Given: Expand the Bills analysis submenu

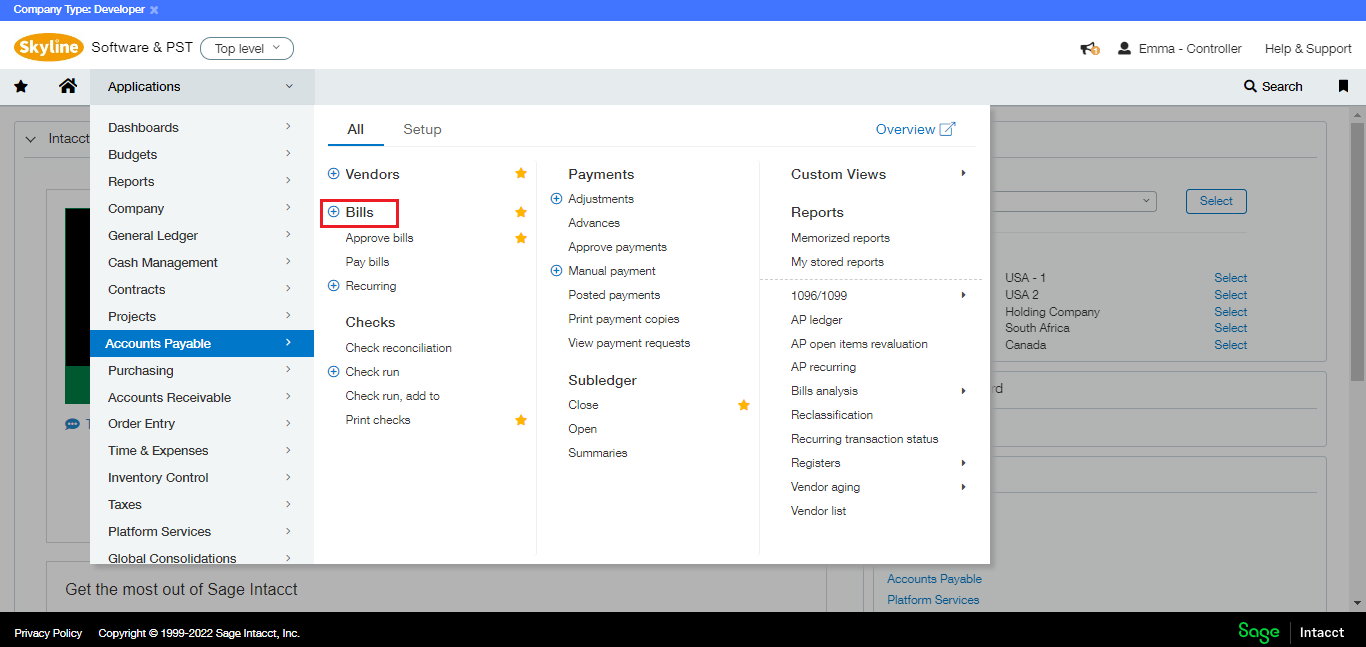Looking at the screenshot, I should tap(964, 391).
